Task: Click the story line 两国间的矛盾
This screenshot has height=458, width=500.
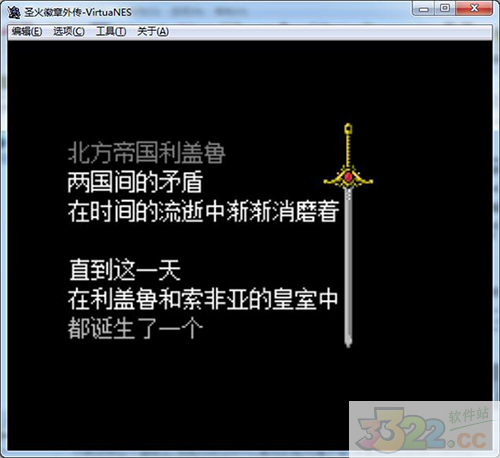Action: [x=135, y=182]
